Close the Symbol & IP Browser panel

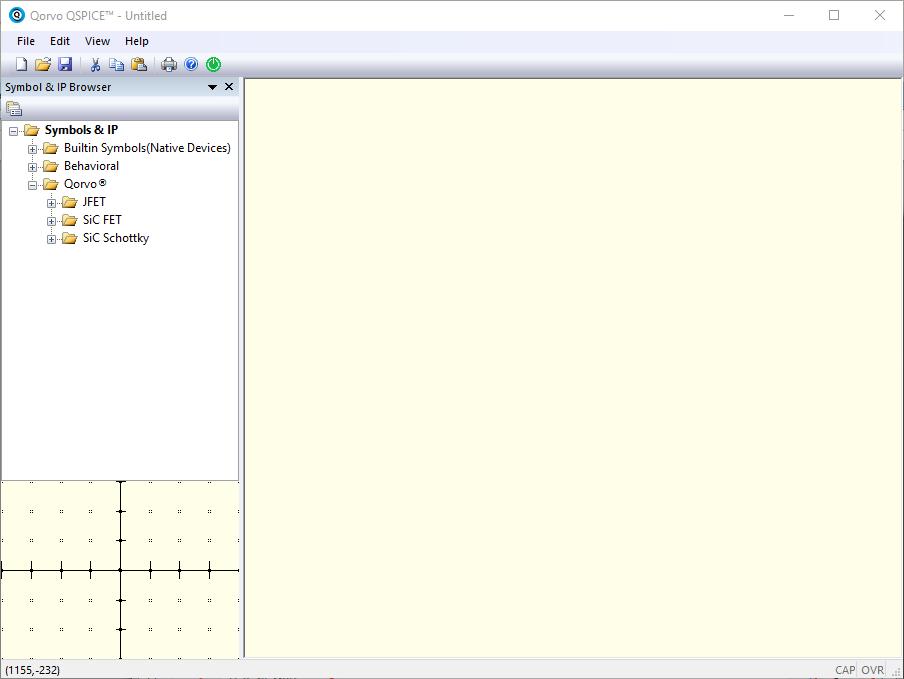tap(229, 86)
